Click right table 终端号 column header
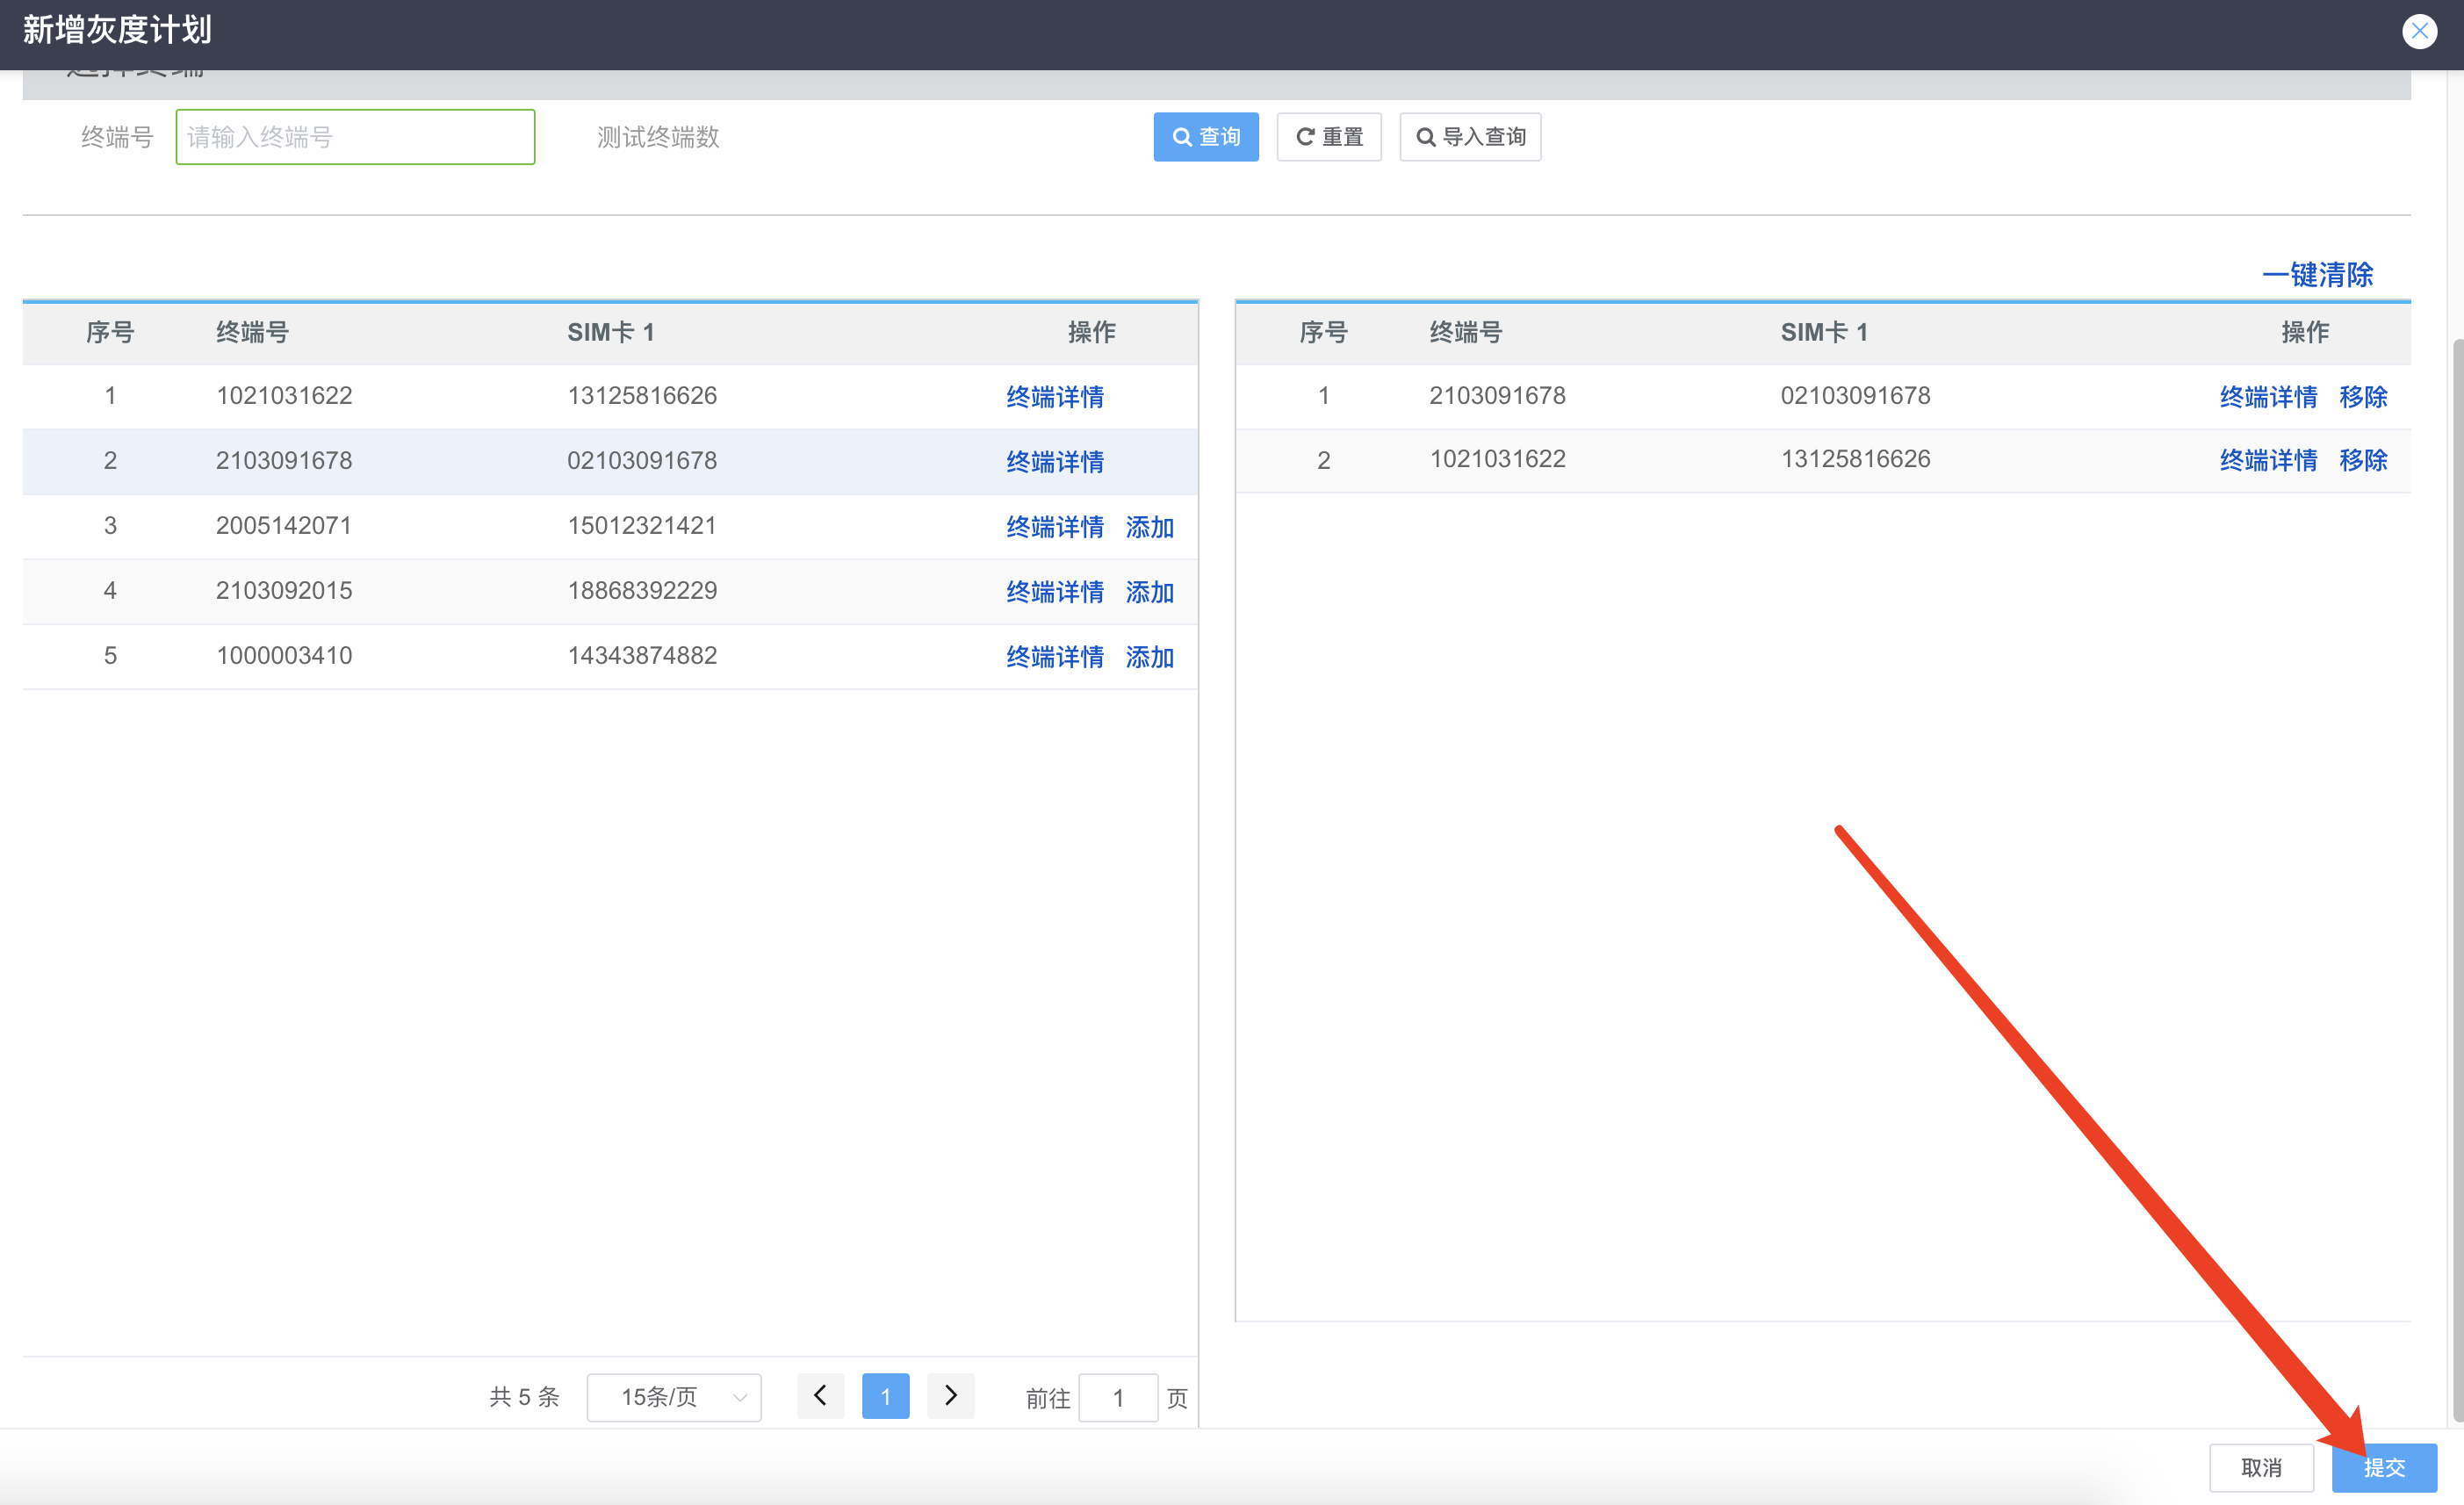 [1465, 333]
